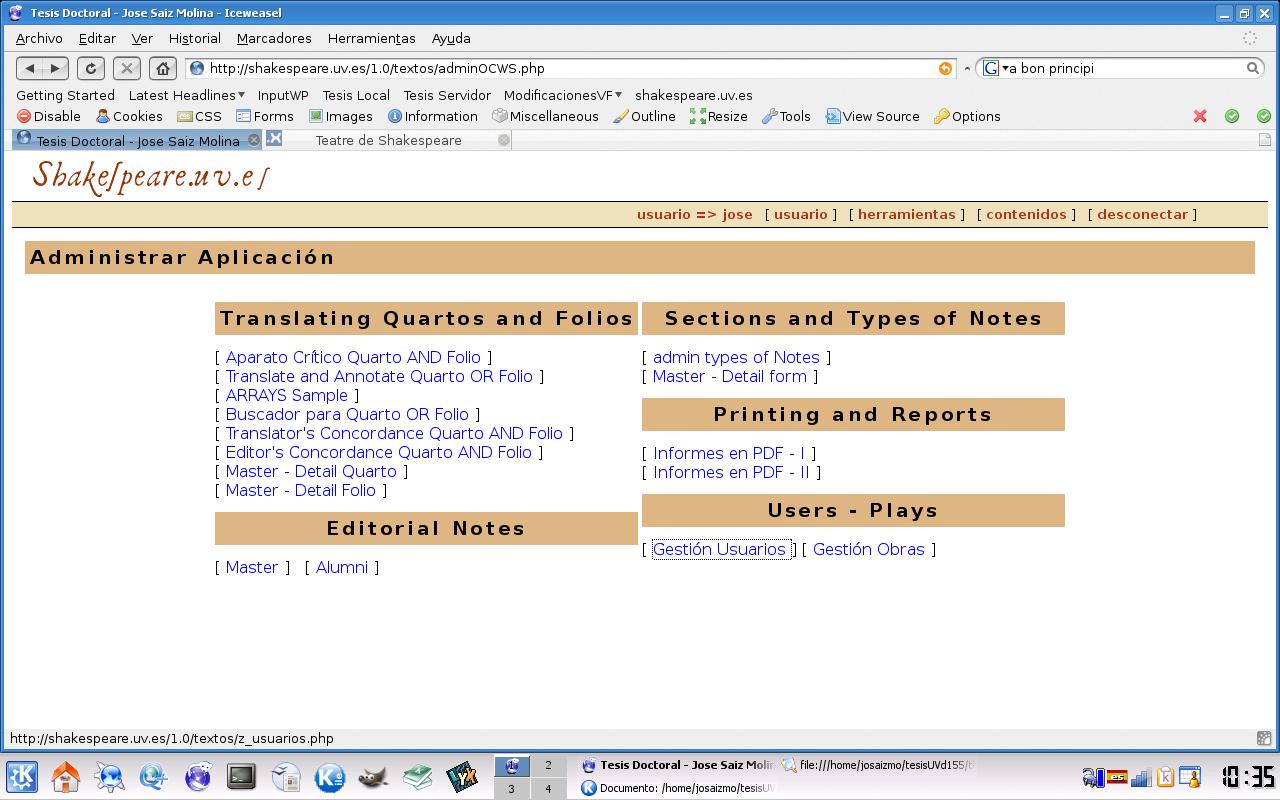Open Master - Detail Quarto link
Viewport: 1280px width, 800px height.
[x=311, y=471]
